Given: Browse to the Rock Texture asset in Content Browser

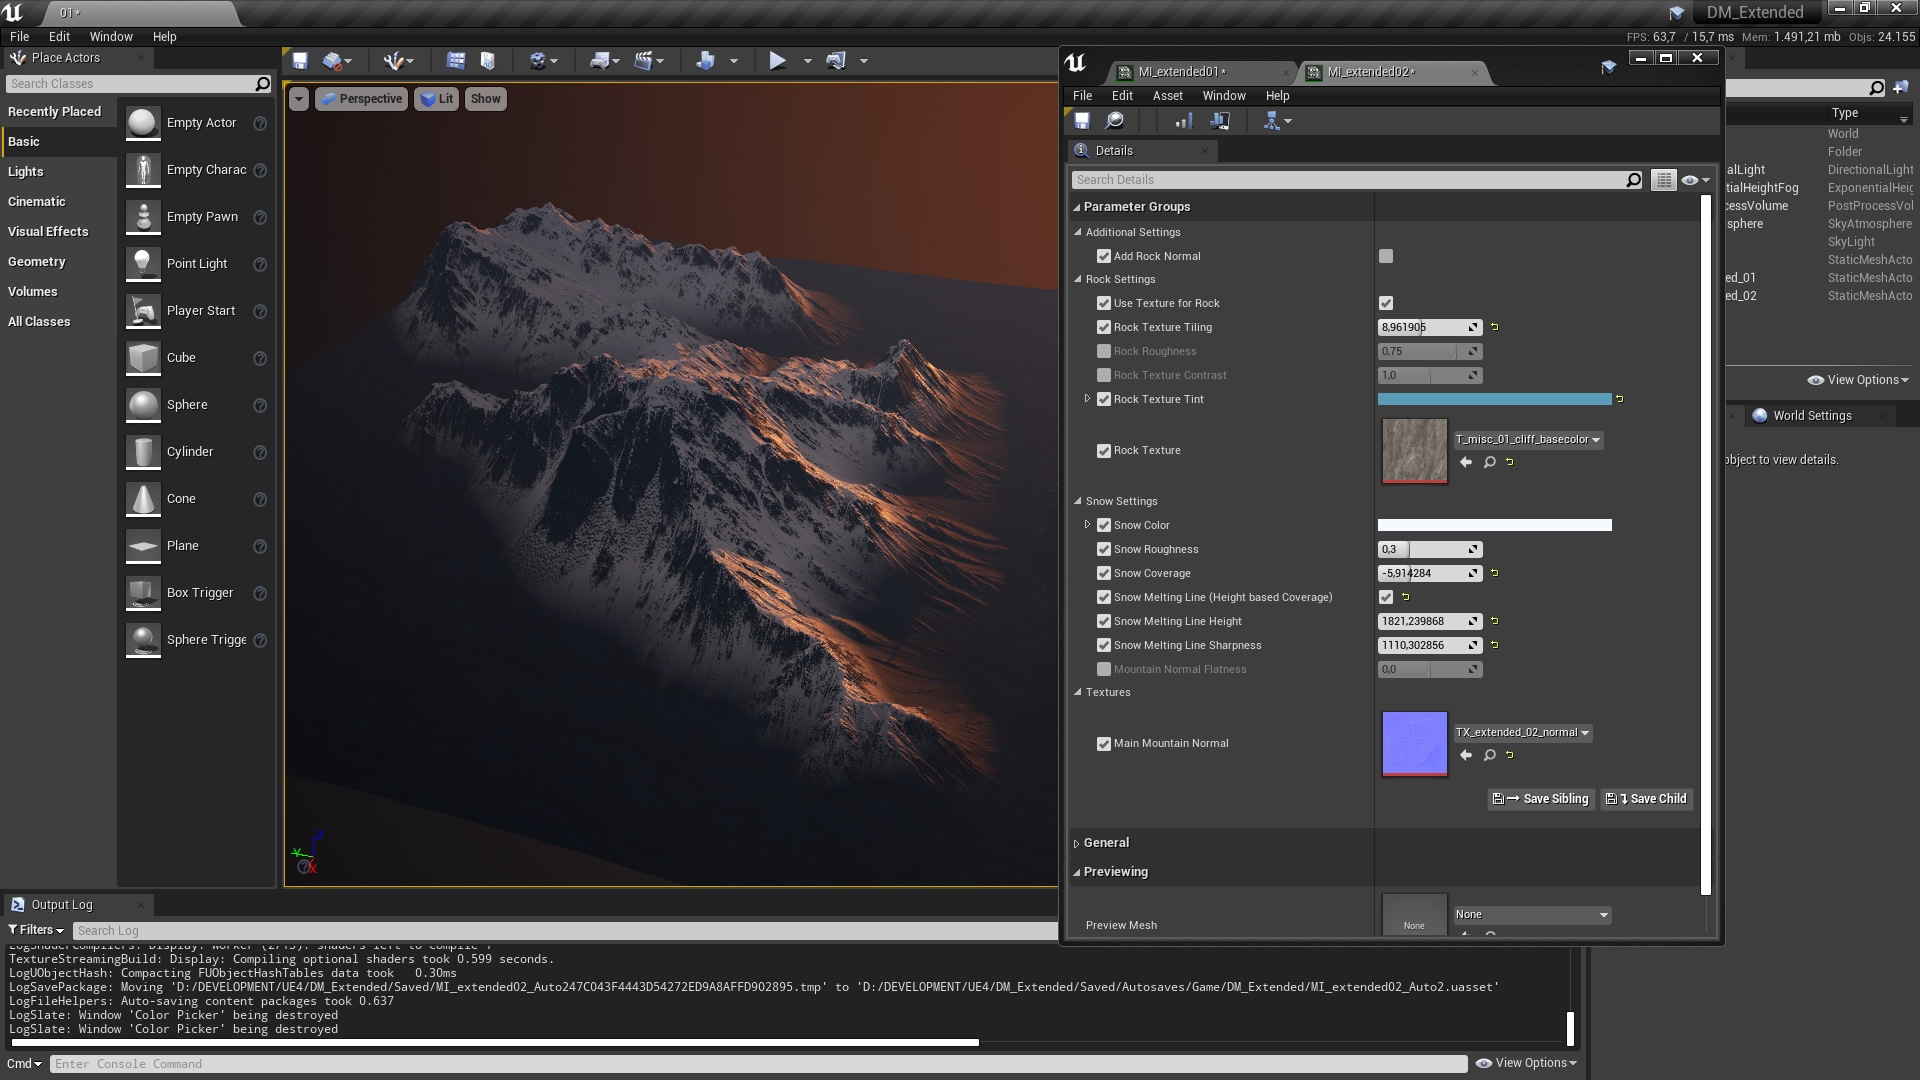Looking at the screenshot, I should click(x=1489, y=462).
